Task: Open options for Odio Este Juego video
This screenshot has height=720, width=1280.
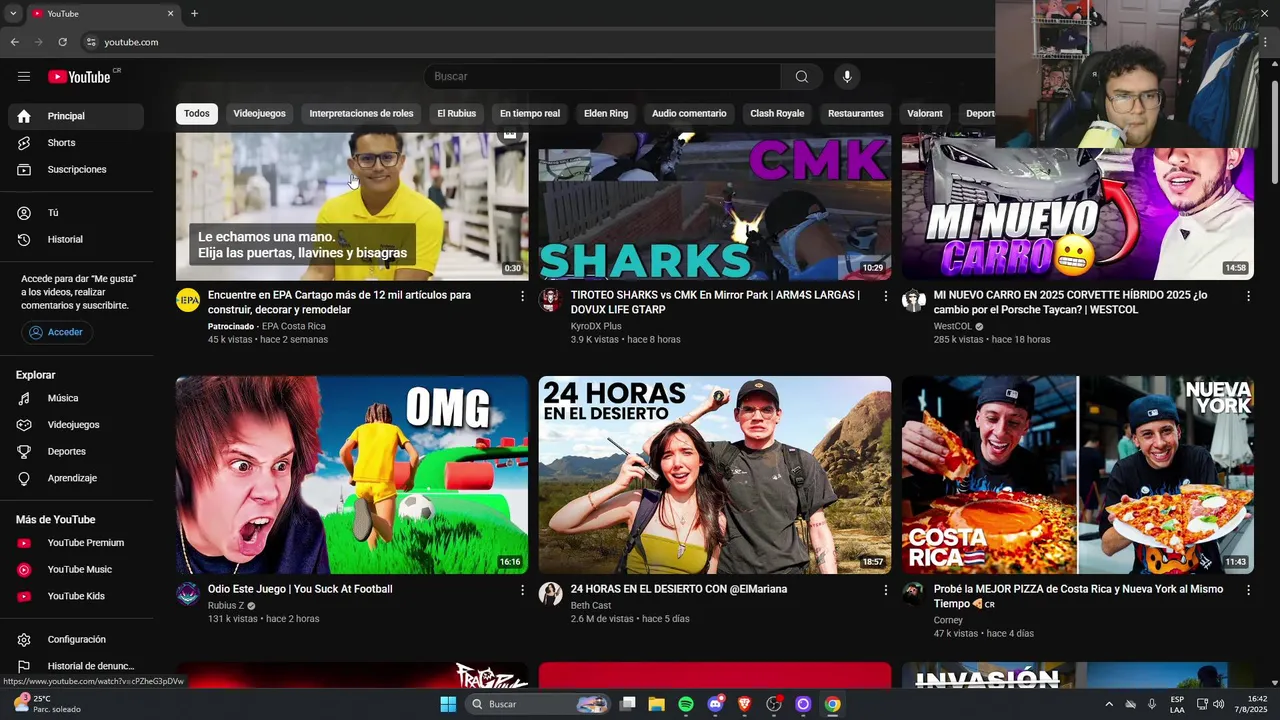Action: 522,590
